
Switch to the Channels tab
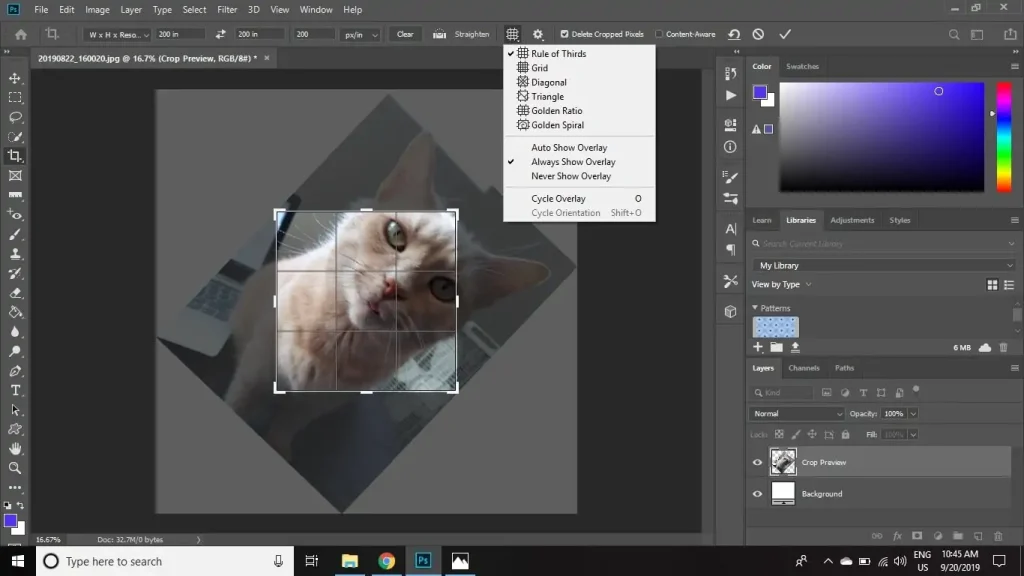point(803,368)
